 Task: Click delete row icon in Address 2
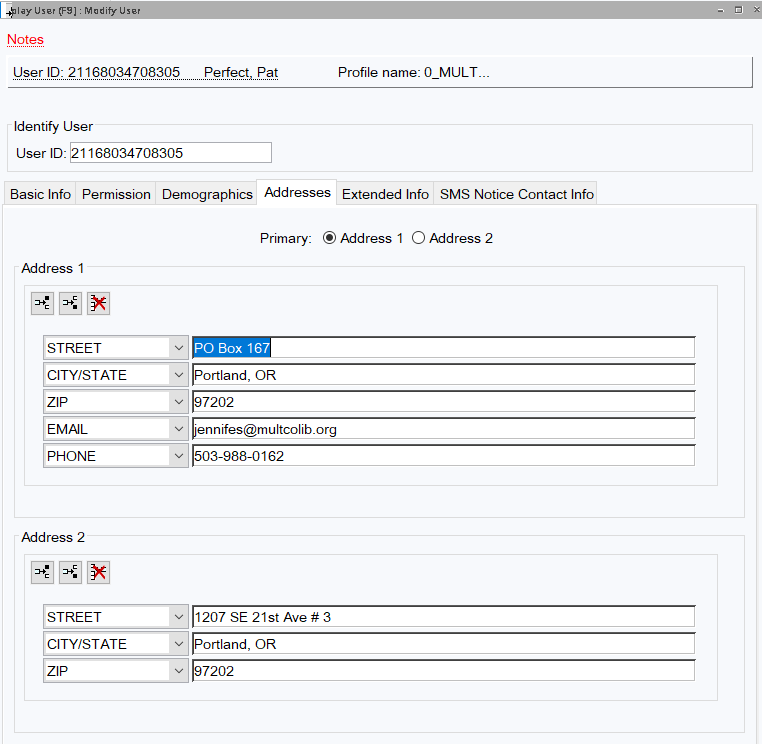[98, 572]
